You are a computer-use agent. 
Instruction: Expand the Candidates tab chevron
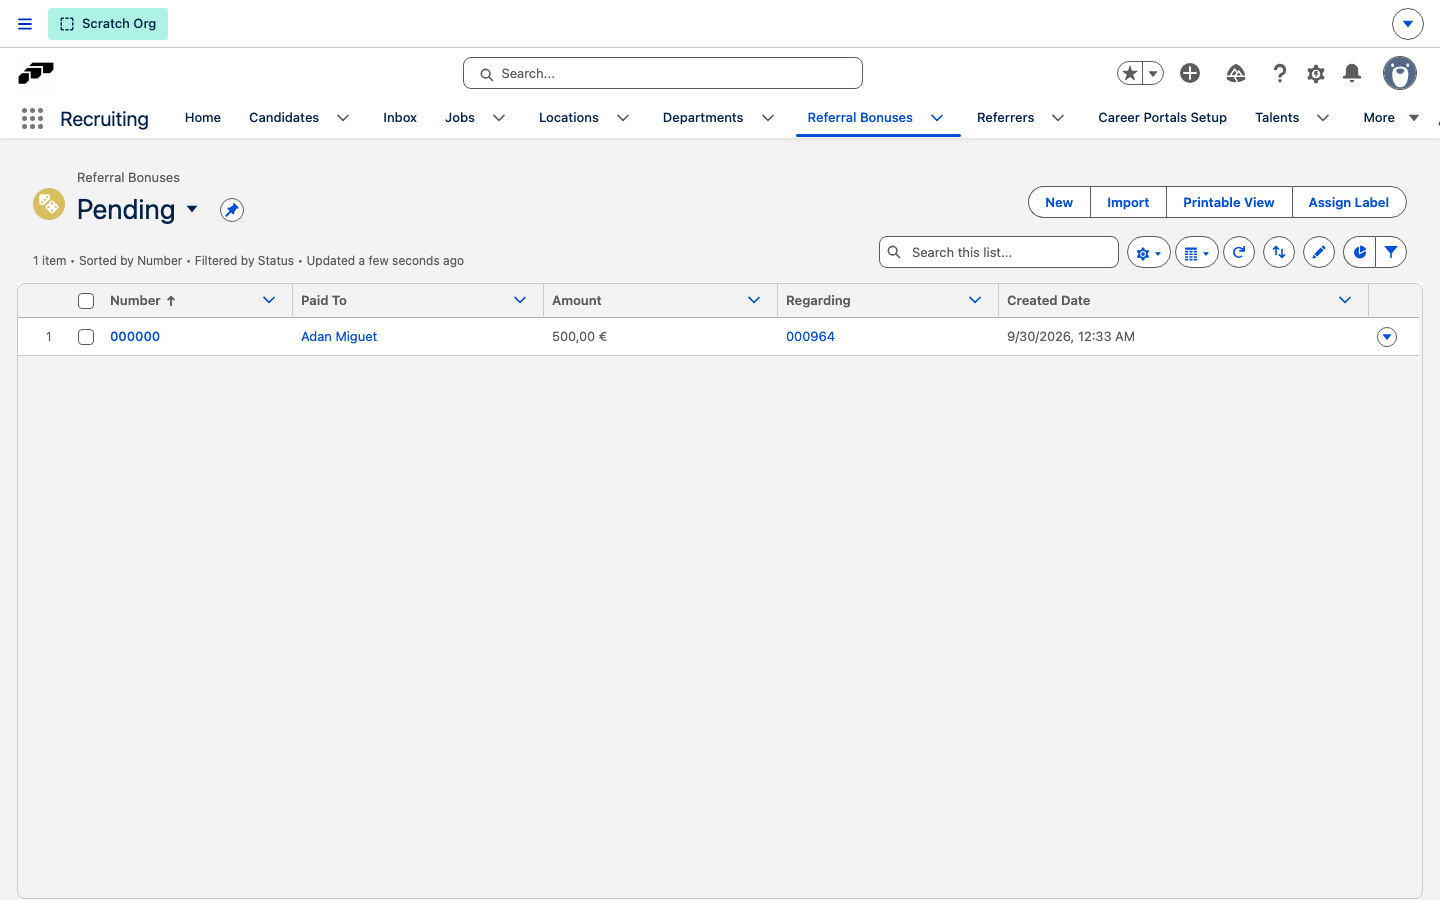click(343, 118)
